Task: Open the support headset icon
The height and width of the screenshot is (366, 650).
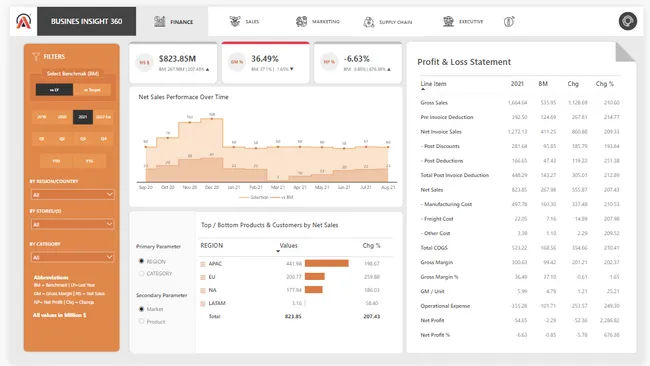Action: [628, 21]
